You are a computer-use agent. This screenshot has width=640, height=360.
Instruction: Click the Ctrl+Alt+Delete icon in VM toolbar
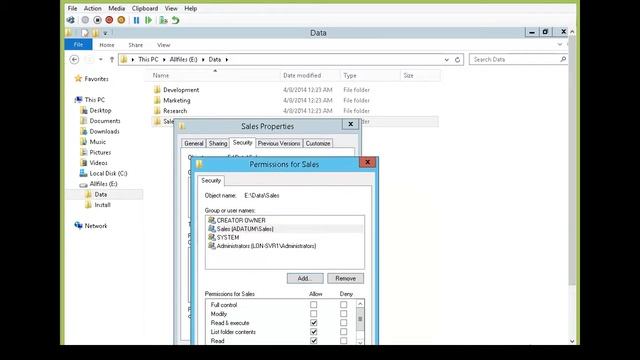coord(71,20)
